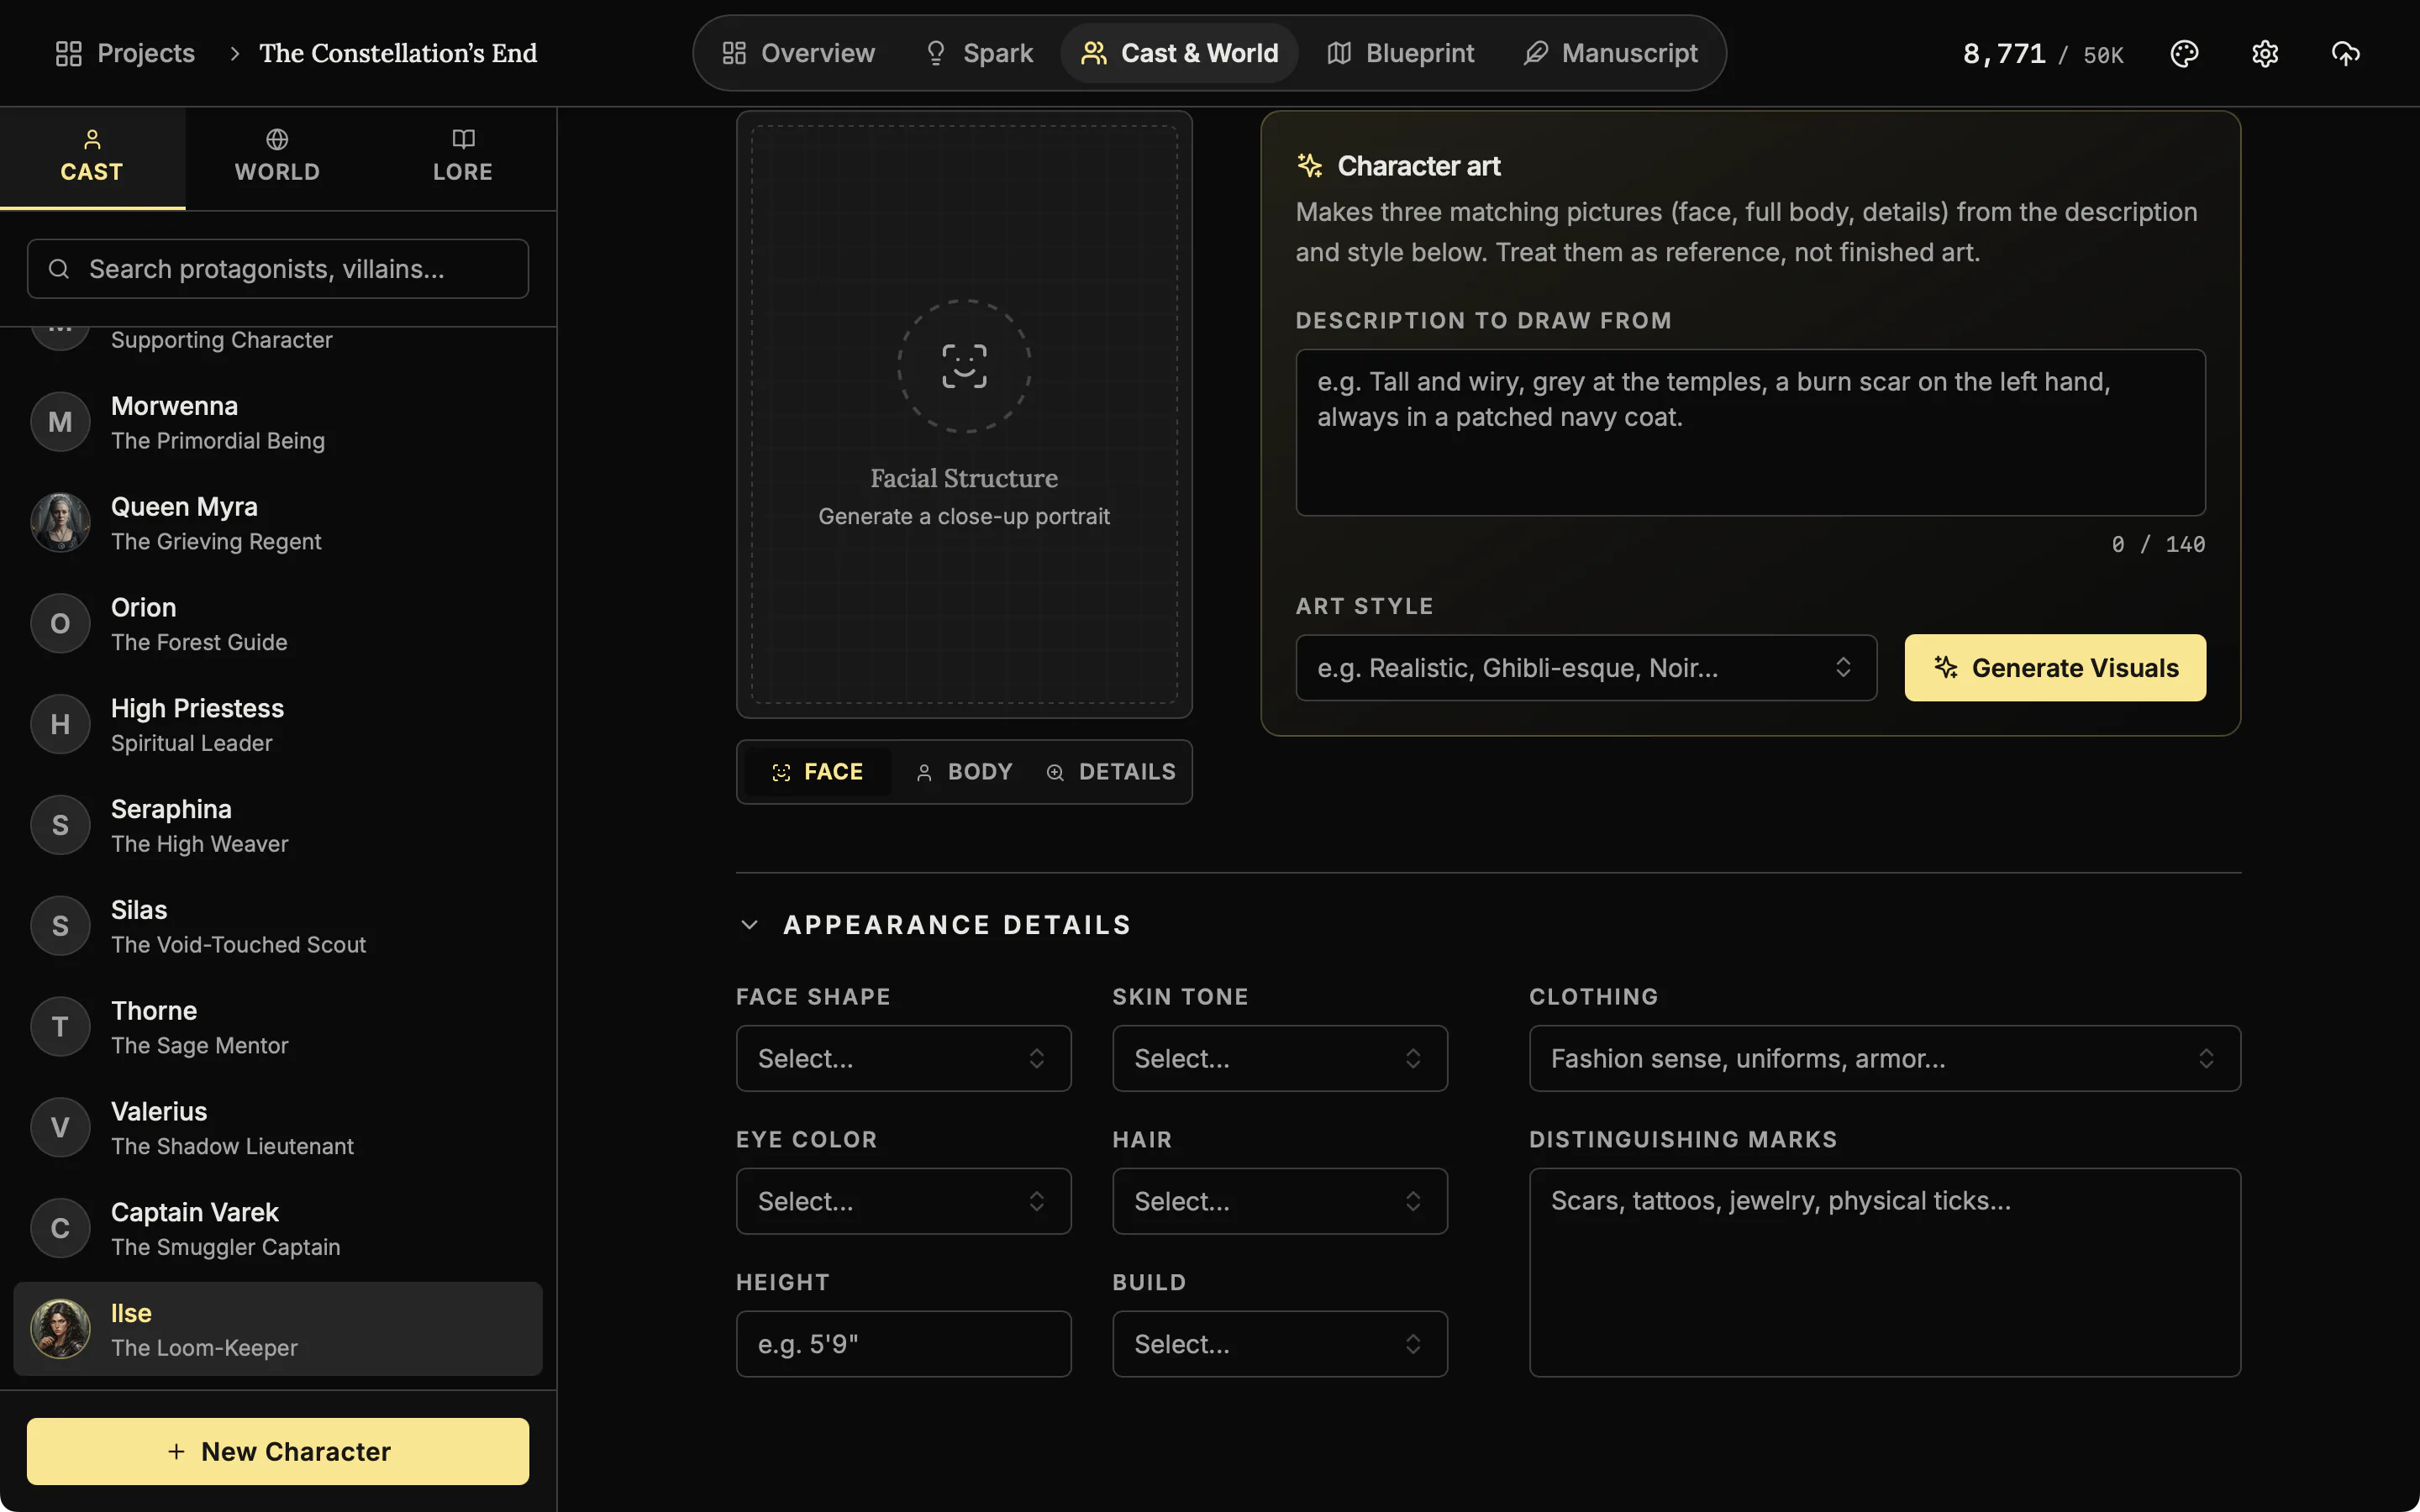Switch to the WORLD sidebar tab
This screenshot has height=1512, width=2420.
pyautogui.click(x=277, y=157)
